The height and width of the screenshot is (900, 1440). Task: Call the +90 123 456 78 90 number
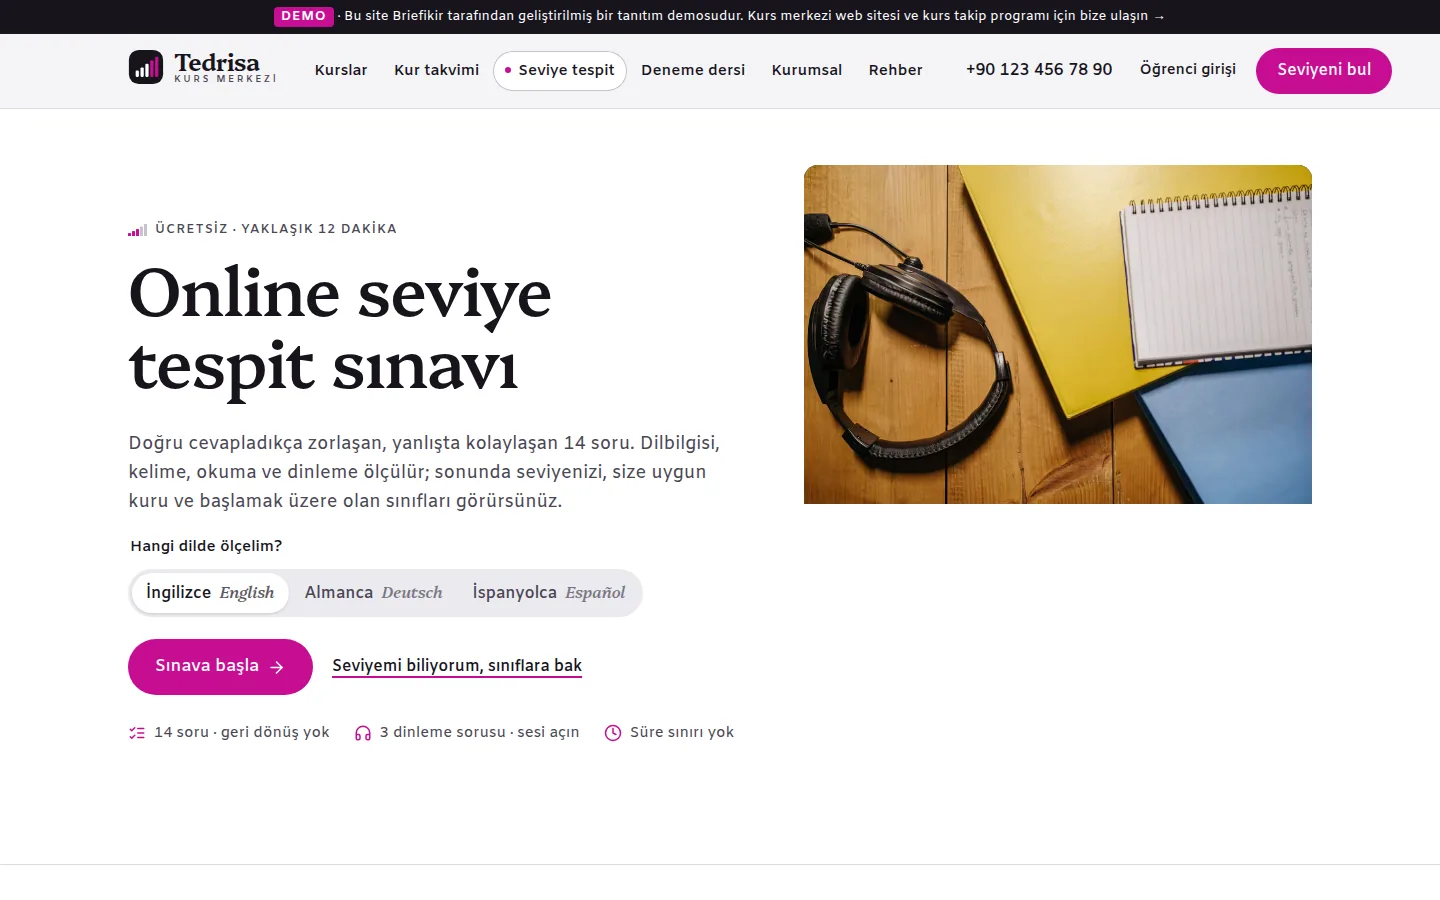[1039, 69]
